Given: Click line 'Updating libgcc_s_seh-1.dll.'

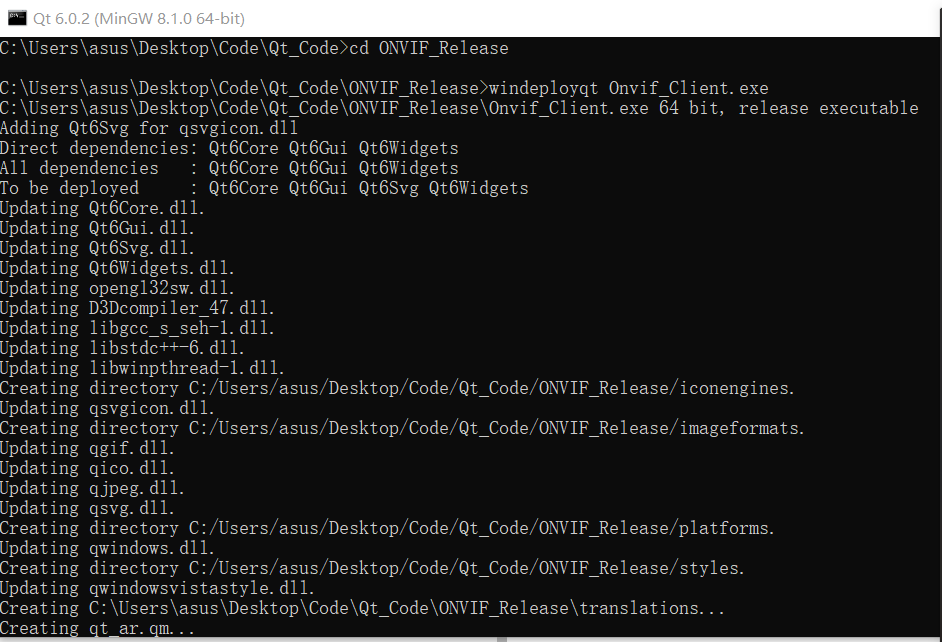Looking at the screenshot, I should (x=137, y=329).
